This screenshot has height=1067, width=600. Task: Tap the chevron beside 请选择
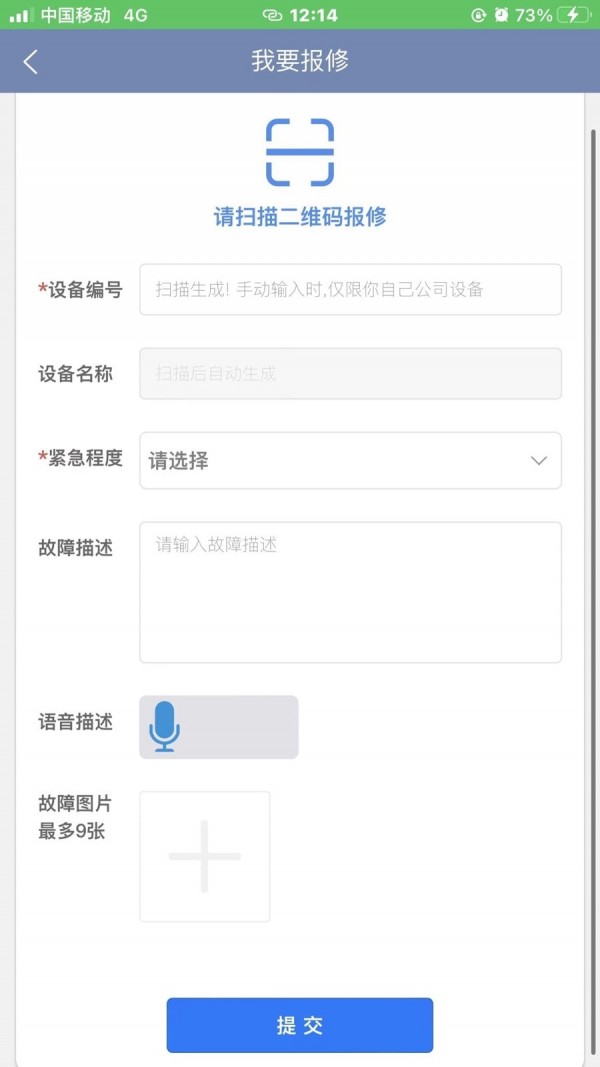(537, 461)
